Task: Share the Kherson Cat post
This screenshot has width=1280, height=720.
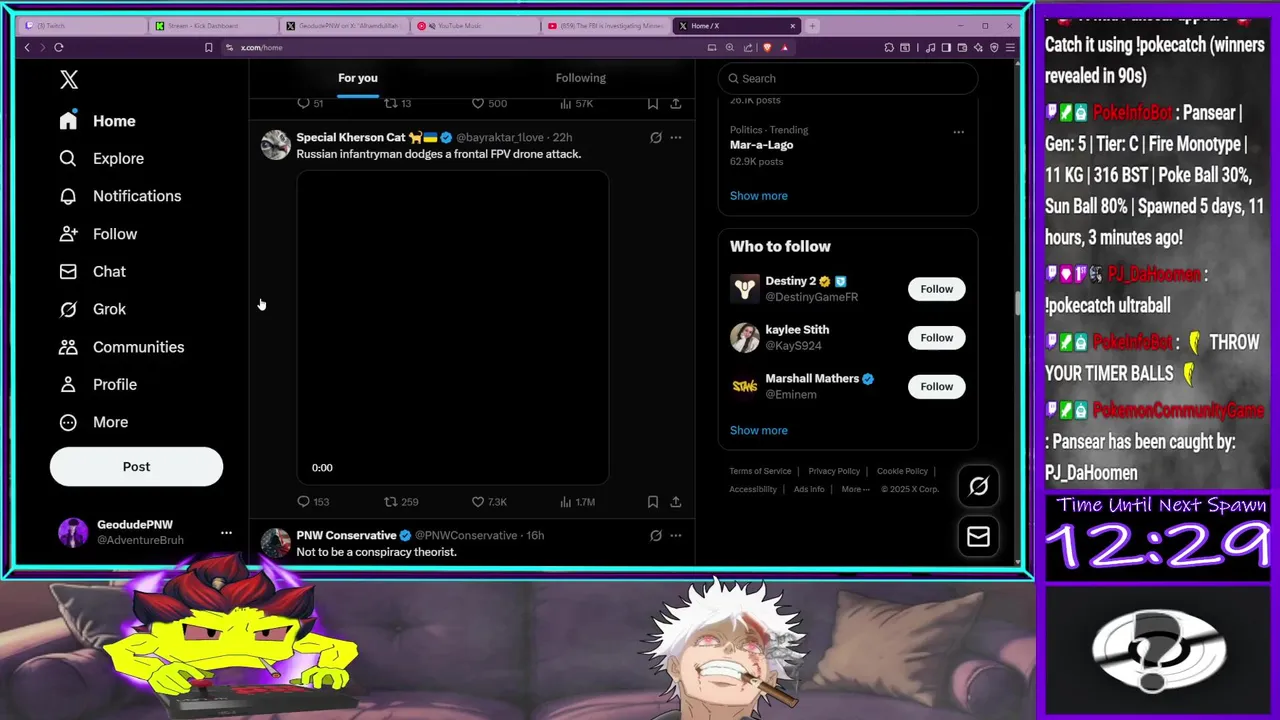Action: coord(676,502)
